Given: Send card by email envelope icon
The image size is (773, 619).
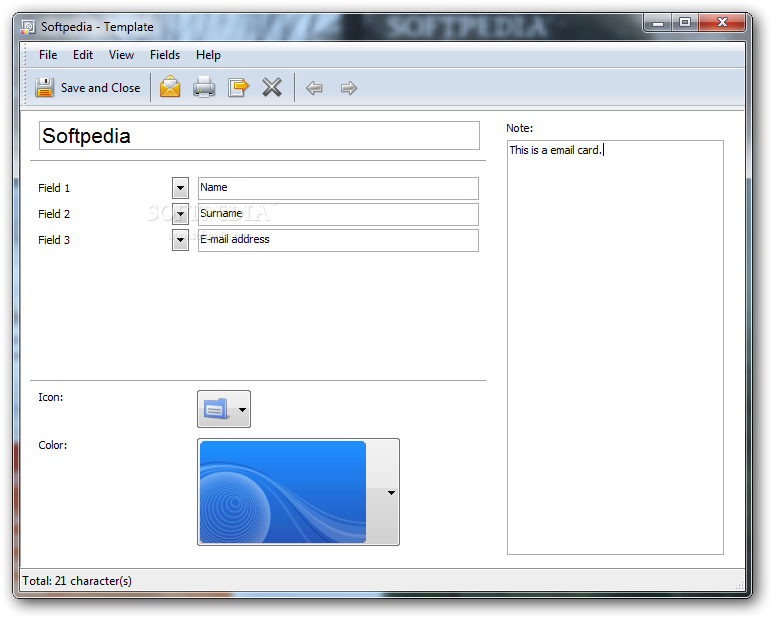Looking at the screenshot, I should point(170,88).
